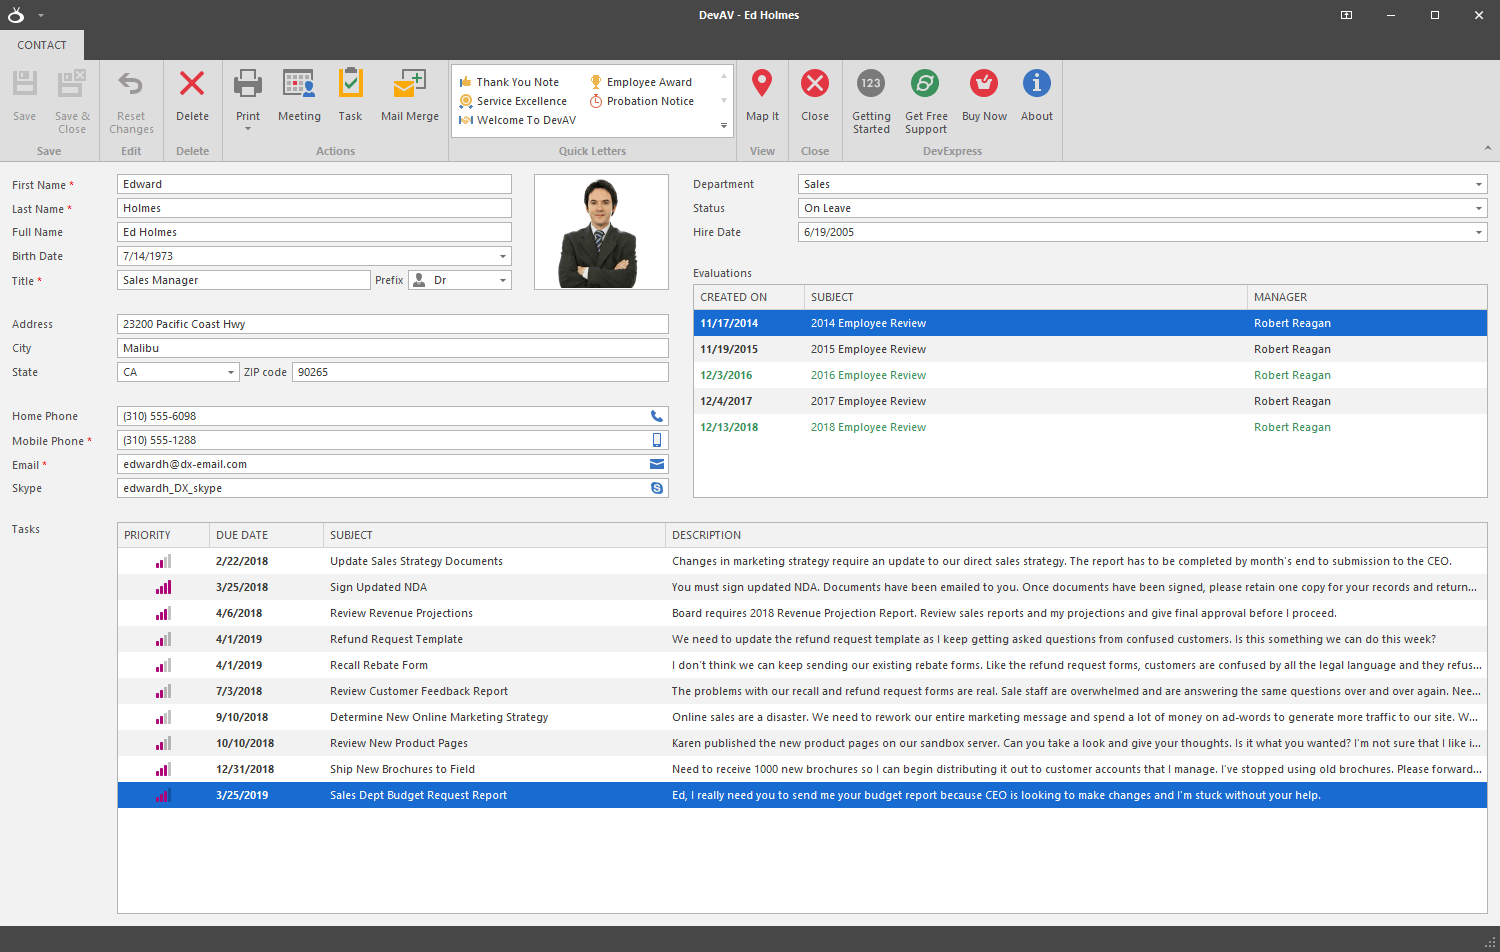The image size is (1500, 952).
Task: Expand the State combo box
Action: 231,371
